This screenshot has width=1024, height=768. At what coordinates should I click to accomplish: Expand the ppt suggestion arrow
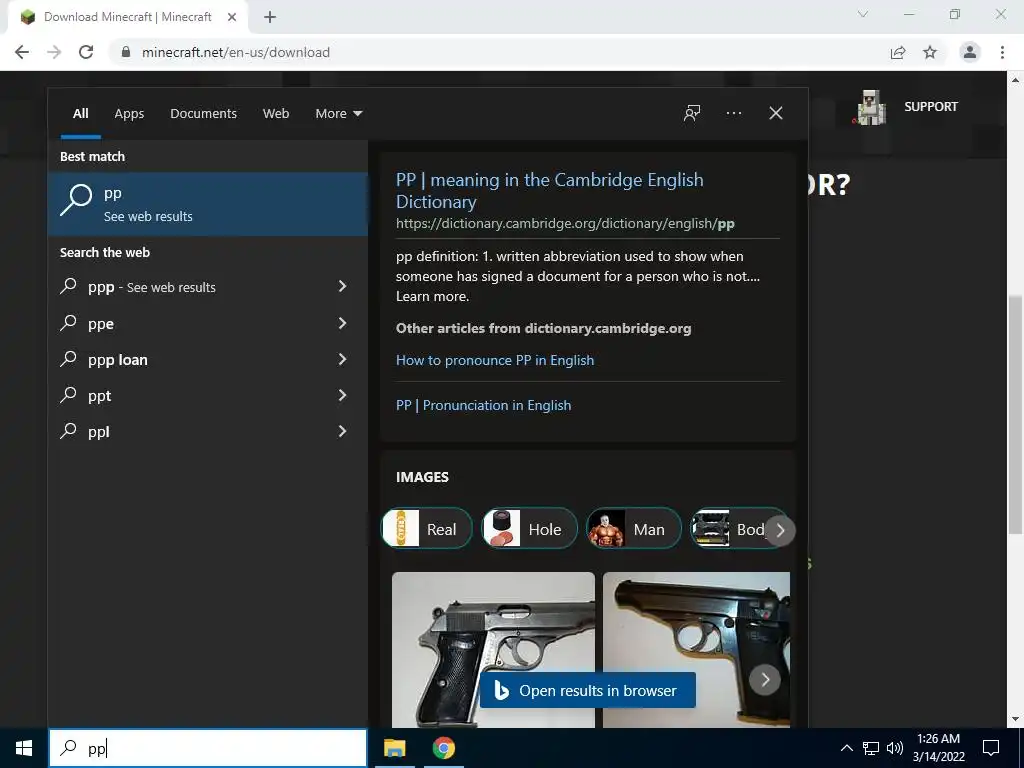(x=342, y=395)
